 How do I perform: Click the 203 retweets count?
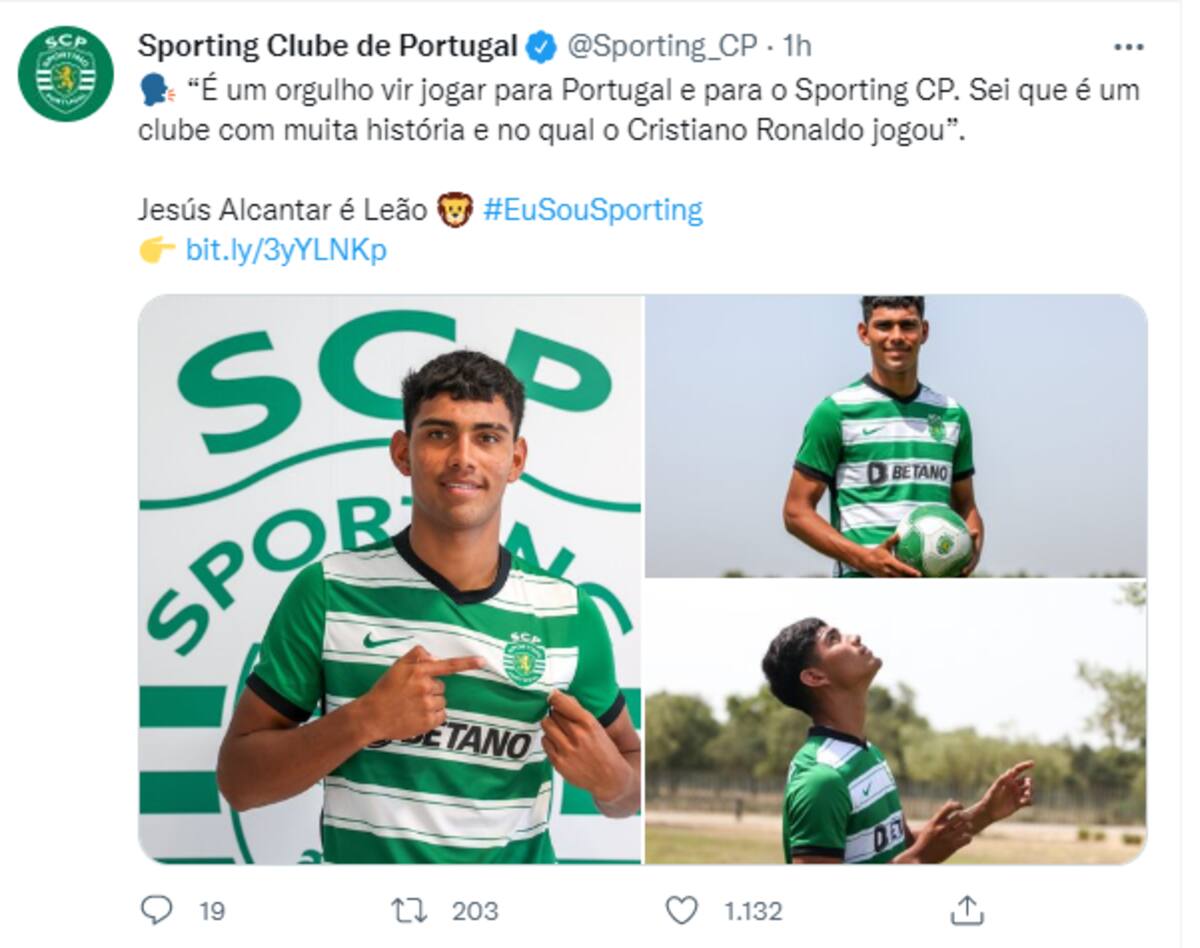click(x=475, y=911)
